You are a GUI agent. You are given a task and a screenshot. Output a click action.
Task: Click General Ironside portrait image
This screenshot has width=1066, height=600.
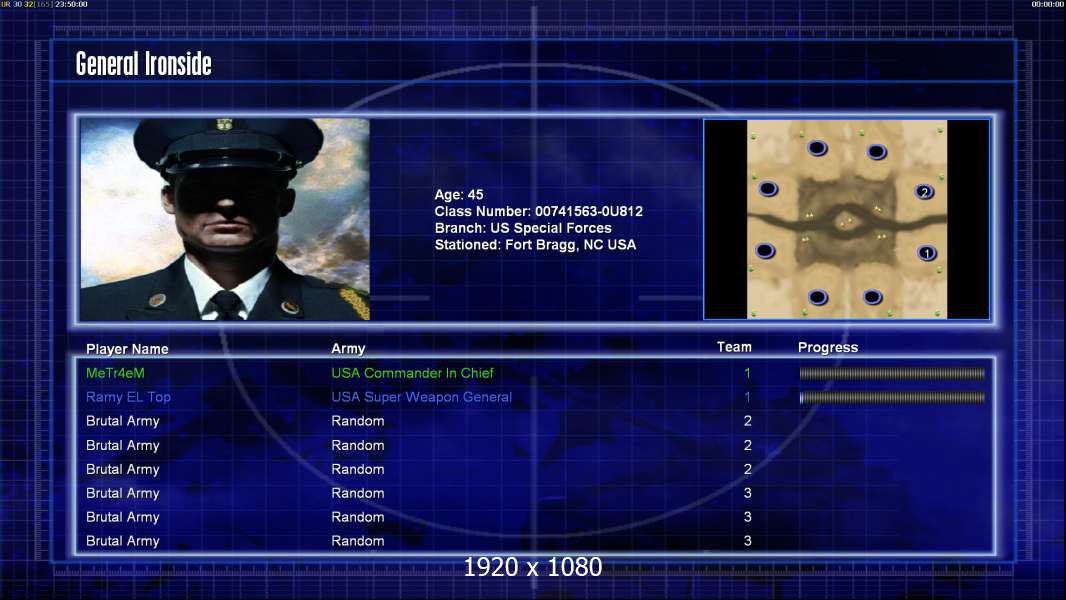(225, 219)
